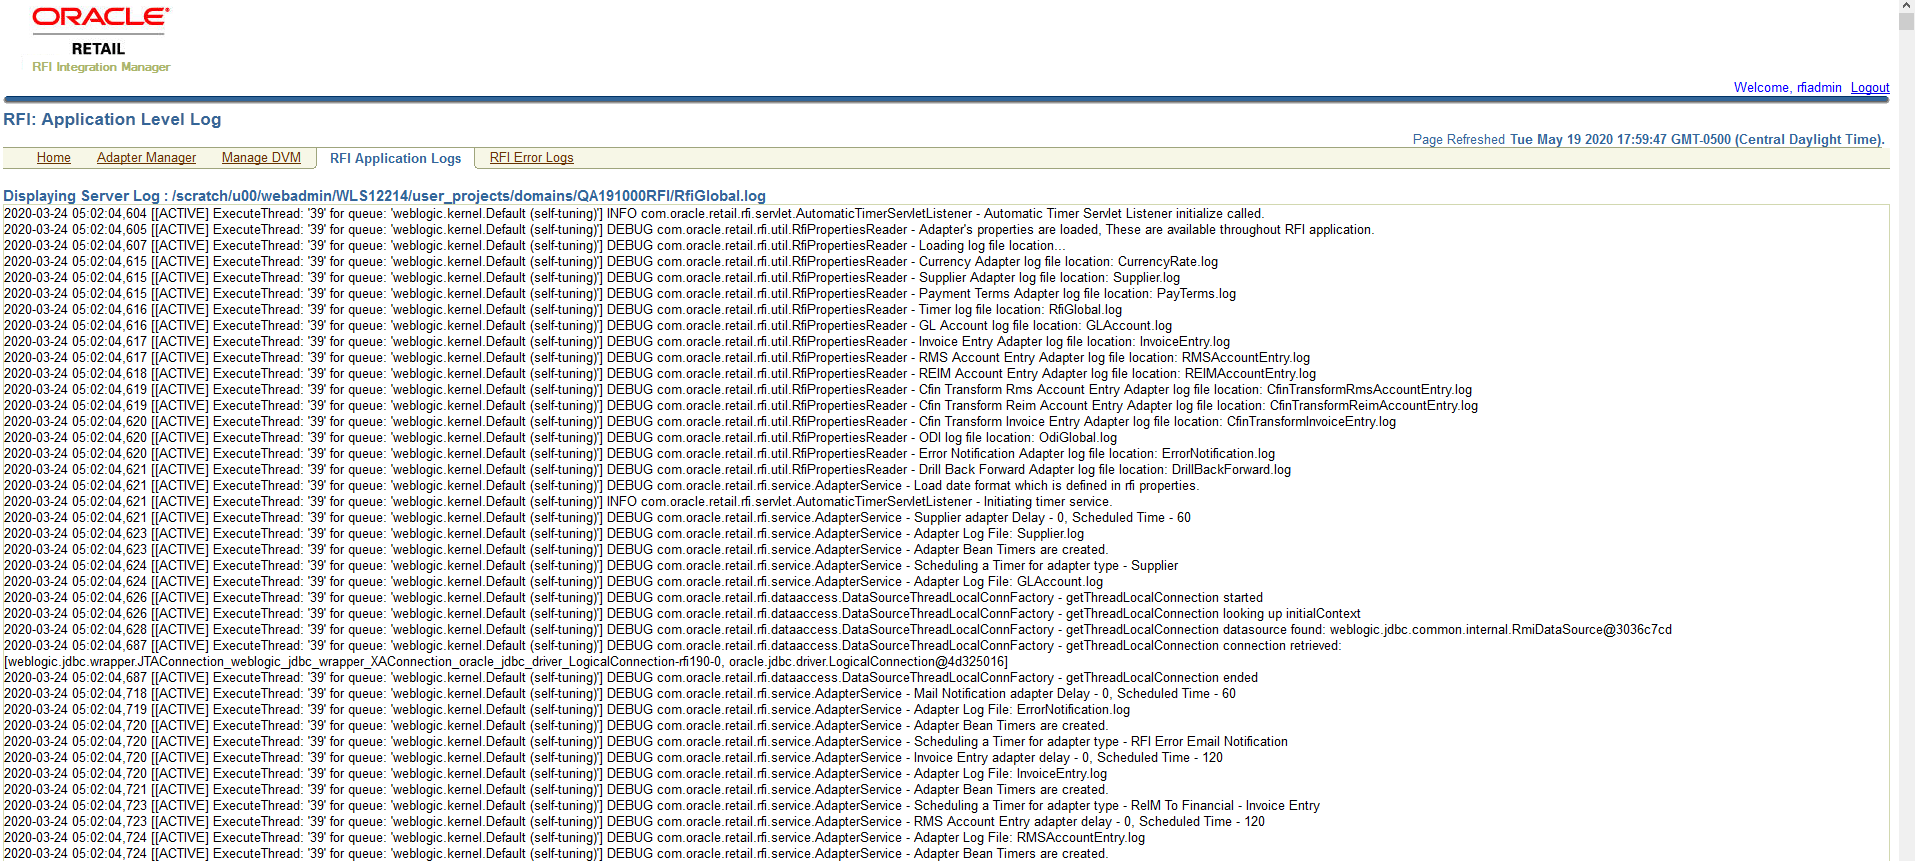Click log line starting '[weblogic.jdbc.wrapper.JTAConnection'
Image resolution: width=1915 pixels, height=861 pixels.
[x=506, y=662]
